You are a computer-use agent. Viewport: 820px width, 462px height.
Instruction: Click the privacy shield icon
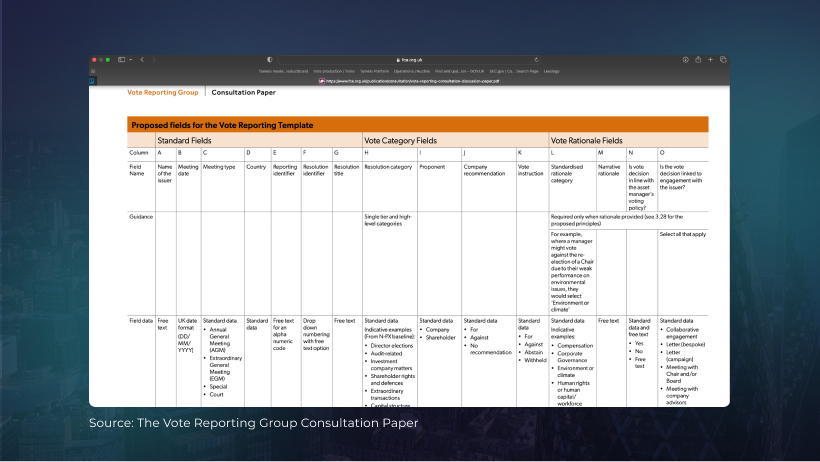pyautogui.click(x=269, y=60)
